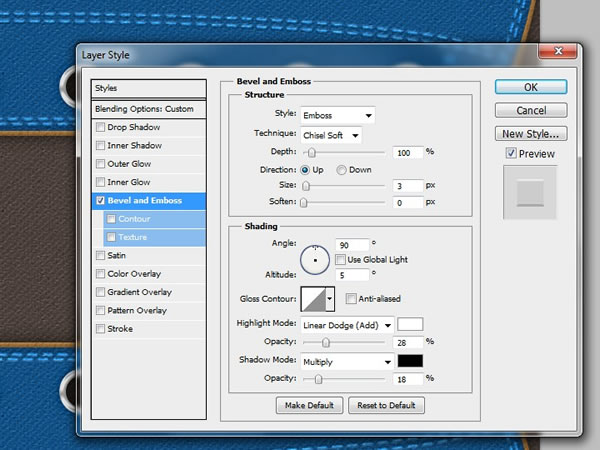600x450 pixels.
Task: Select the Styles panel entry
Action: pos(149,88)
